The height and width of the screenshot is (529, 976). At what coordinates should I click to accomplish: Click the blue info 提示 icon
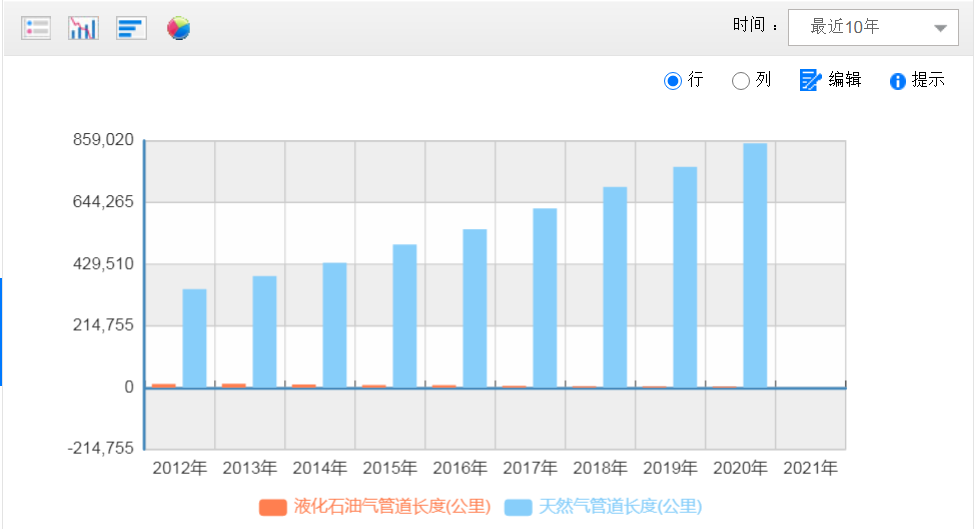tap(898, 82)
